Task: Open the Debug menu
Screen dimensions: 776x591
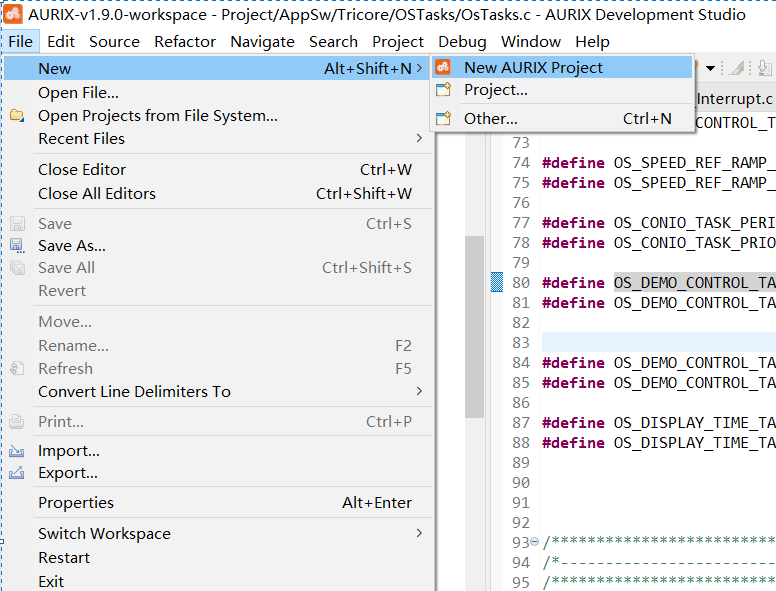Action: tap(462, 42)
